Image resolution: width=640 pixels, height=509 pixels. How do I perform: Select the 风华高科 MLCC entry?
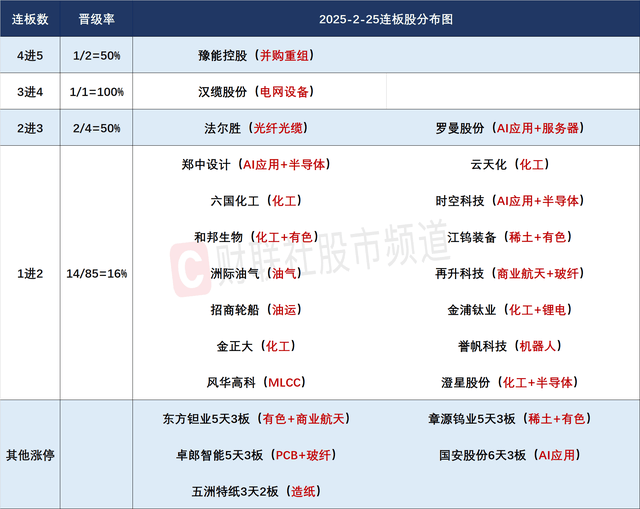(x=207, y=382)
